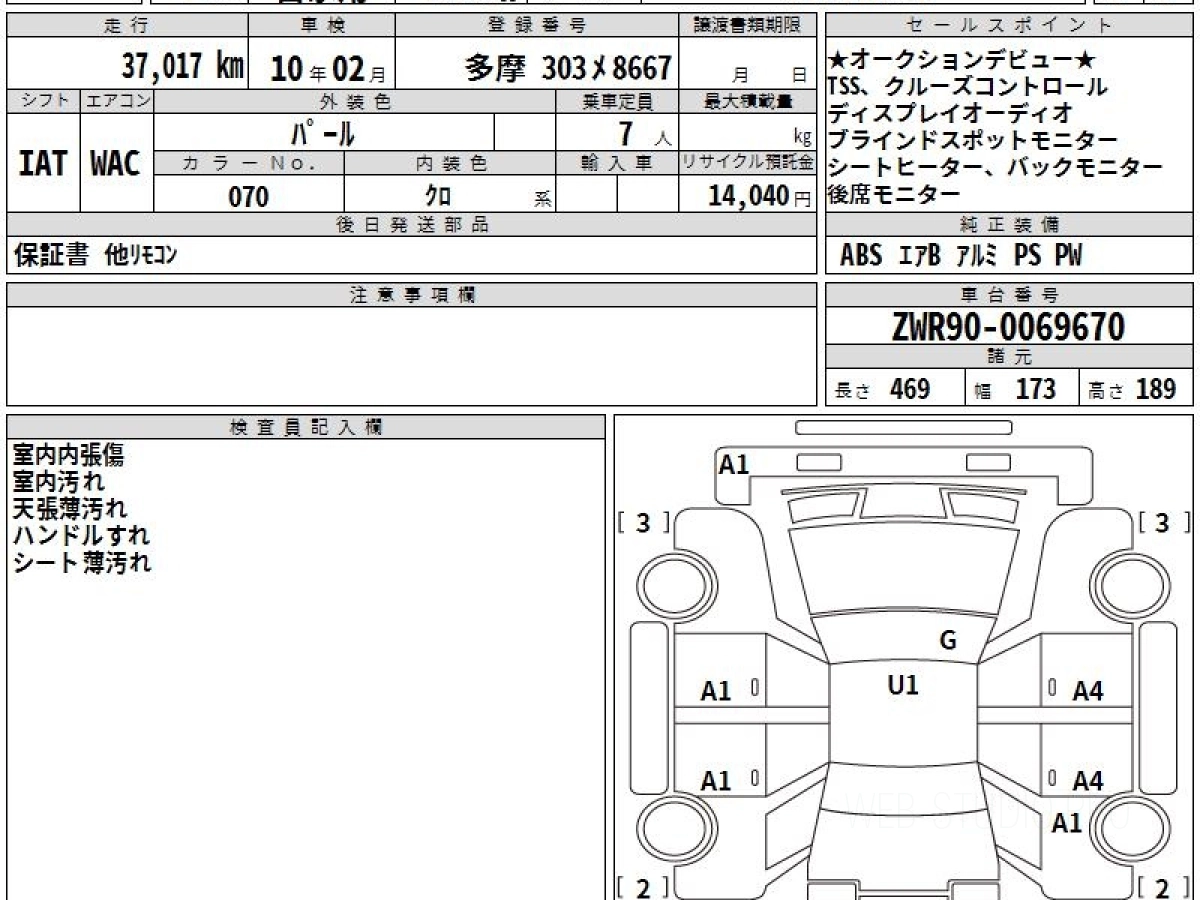Screen dimensions: 1200x900
Task: Click the 注意事項欄 notes area
Action: [x=411, y=356]
